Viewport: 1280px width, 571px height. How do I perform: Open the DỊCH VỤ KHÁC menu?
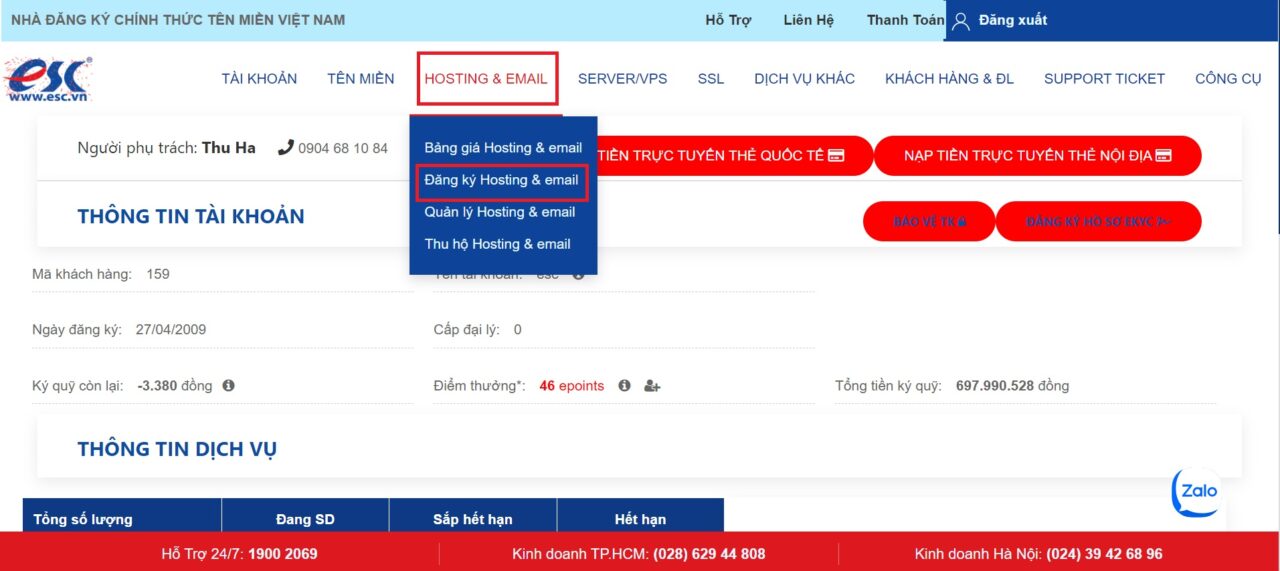click(804, 79)
